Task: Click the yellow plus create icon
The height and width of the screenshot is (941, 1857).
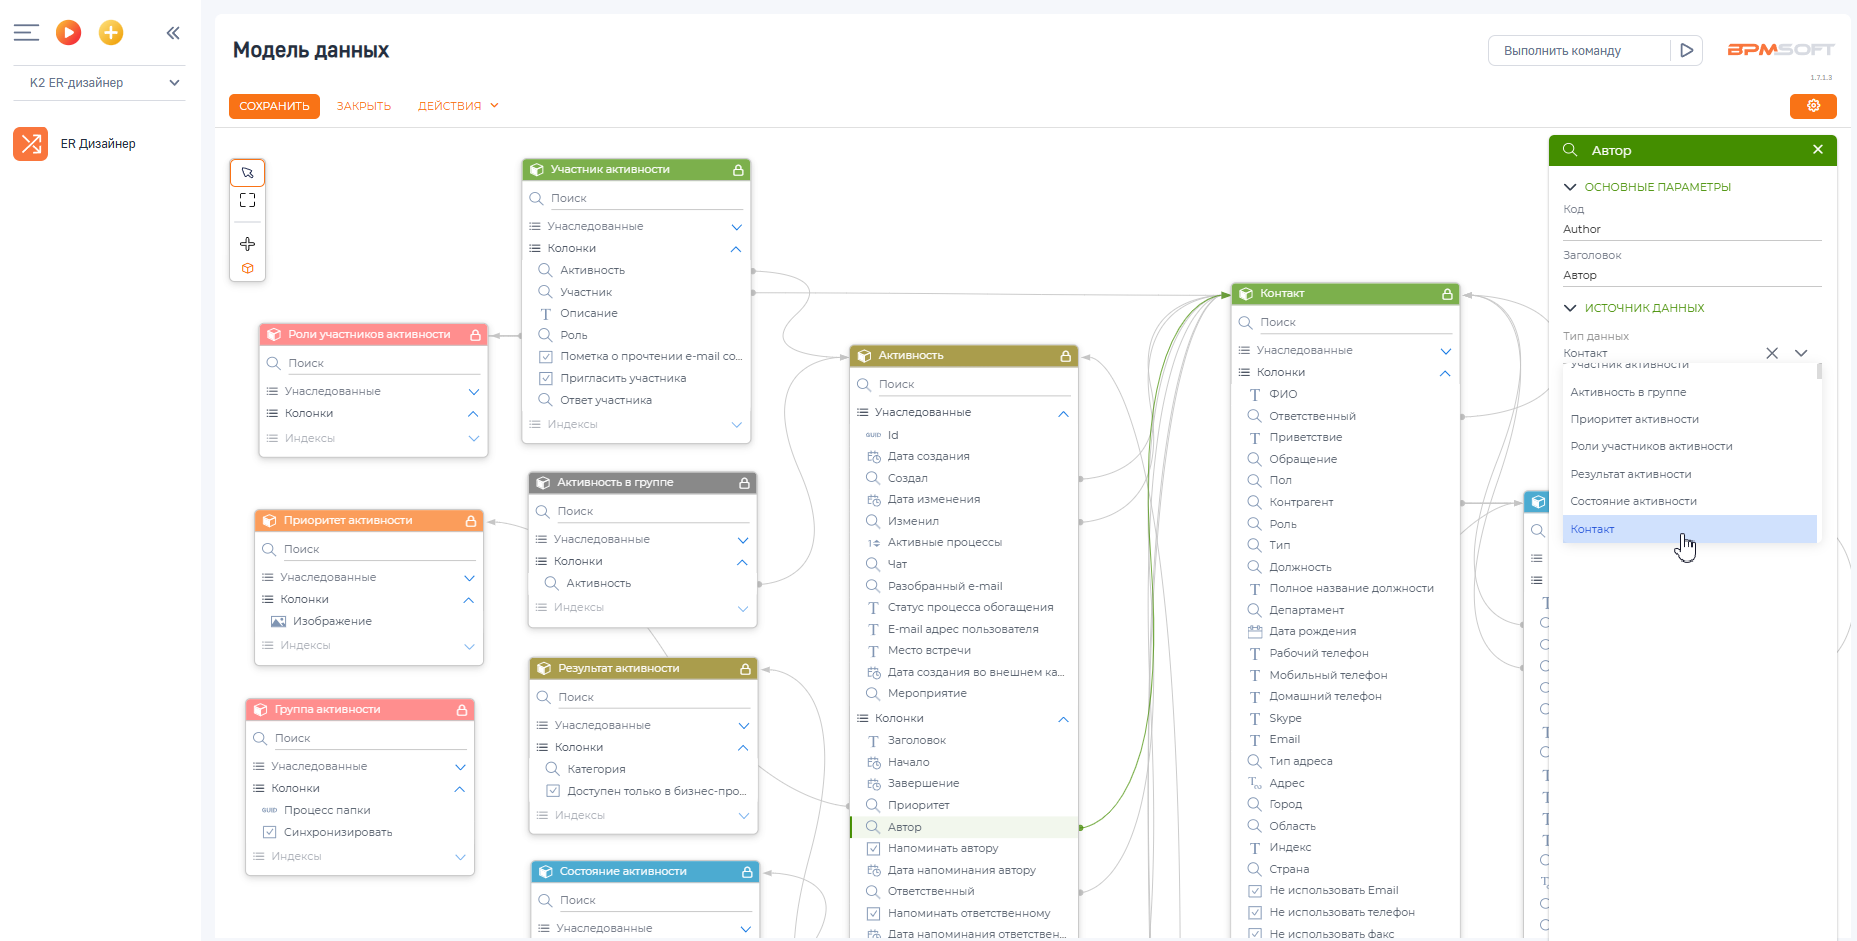Action: tap(111, 33)
